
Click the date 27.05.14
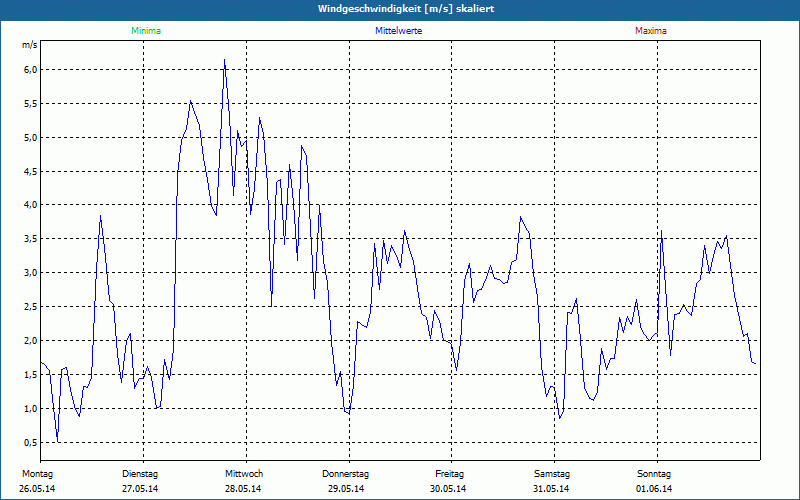point(140,489)
